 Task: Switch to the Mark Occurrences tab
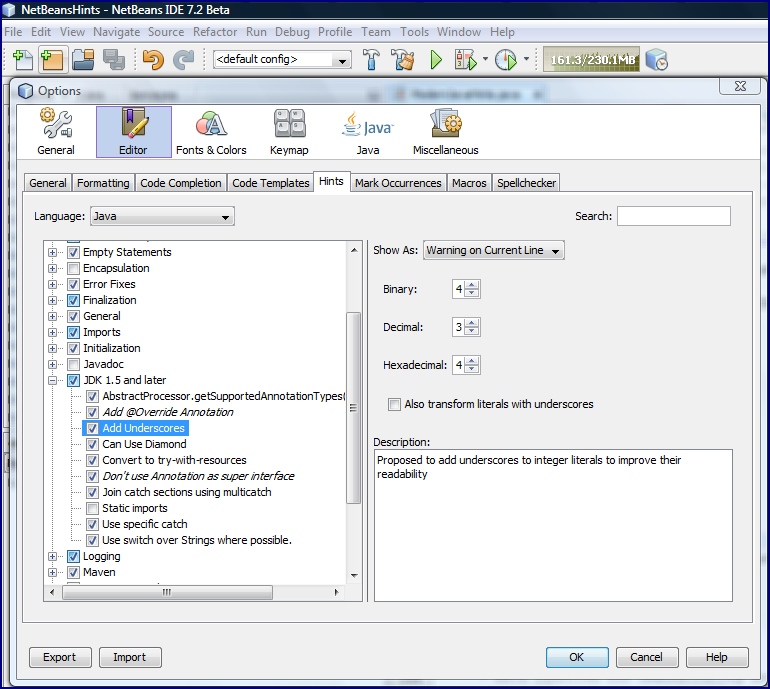pos(398,183)
